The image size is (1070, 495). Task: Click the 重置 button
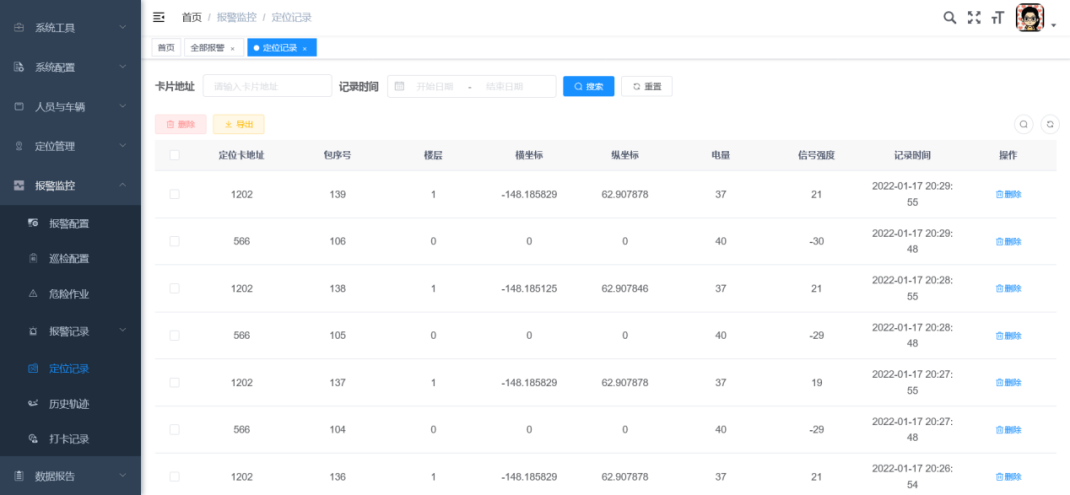647,87
